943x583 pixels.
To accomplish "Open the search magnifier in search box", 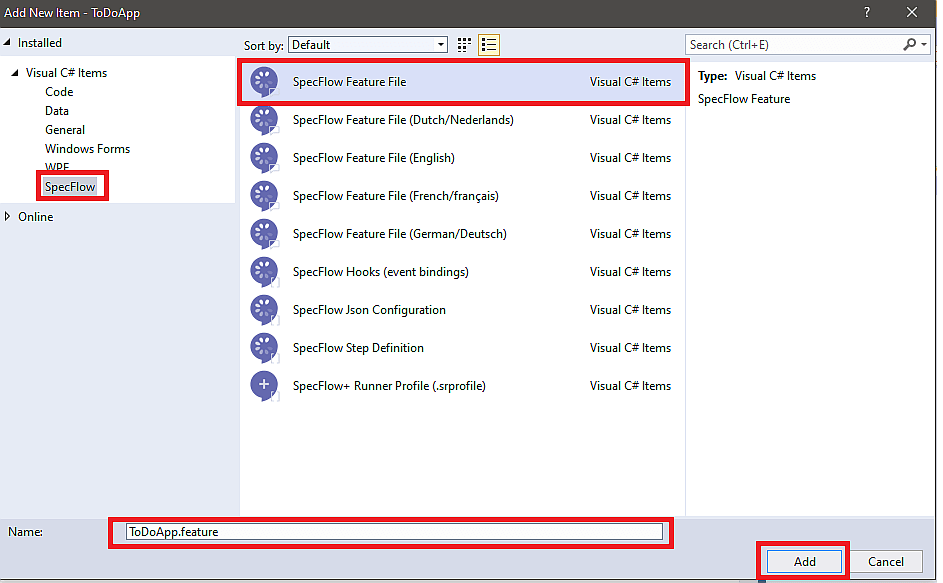I will click(908, 44).
